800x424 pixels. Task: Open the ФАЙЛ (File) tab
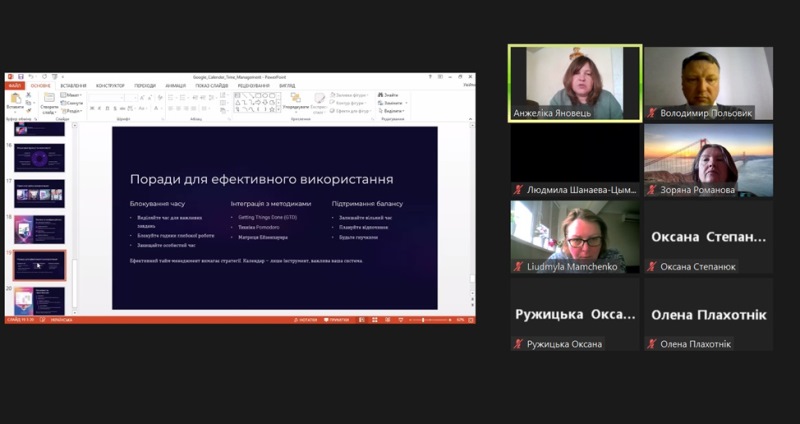15,86
